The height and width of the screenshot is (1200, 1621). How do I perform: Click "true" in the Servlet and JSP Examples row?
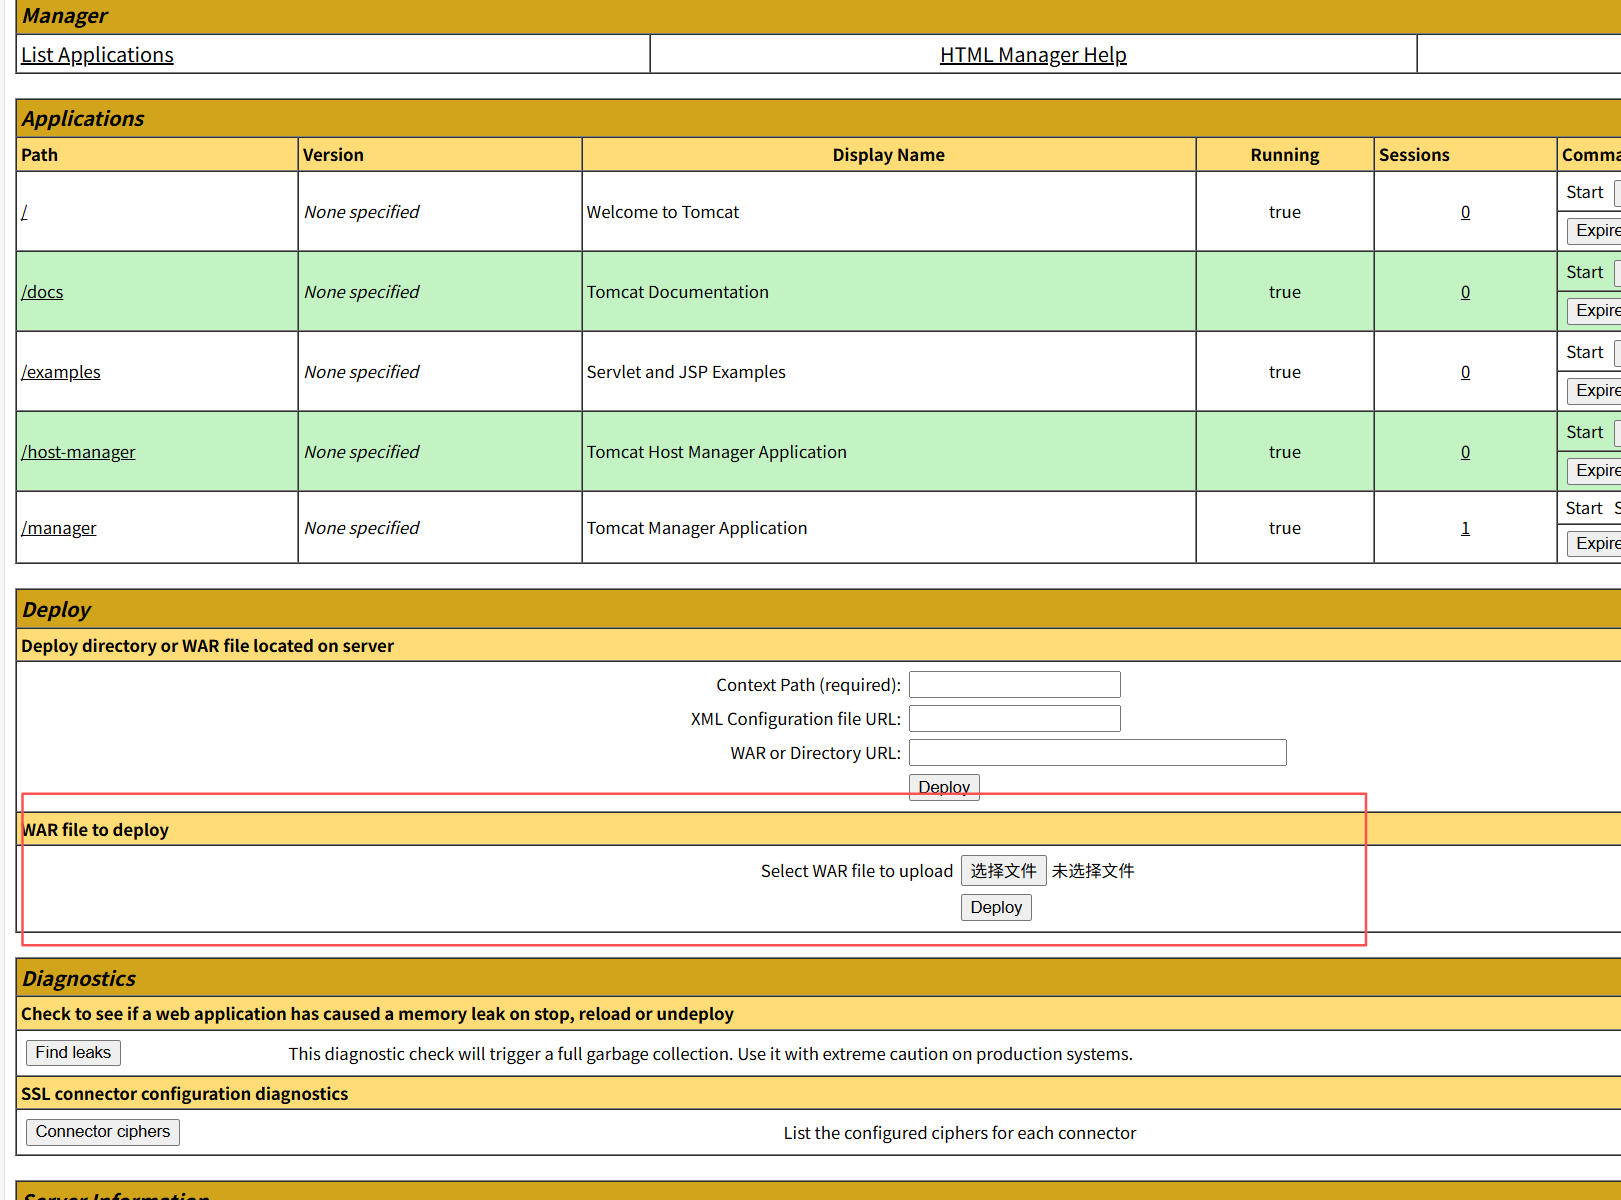click(1285, 372)
